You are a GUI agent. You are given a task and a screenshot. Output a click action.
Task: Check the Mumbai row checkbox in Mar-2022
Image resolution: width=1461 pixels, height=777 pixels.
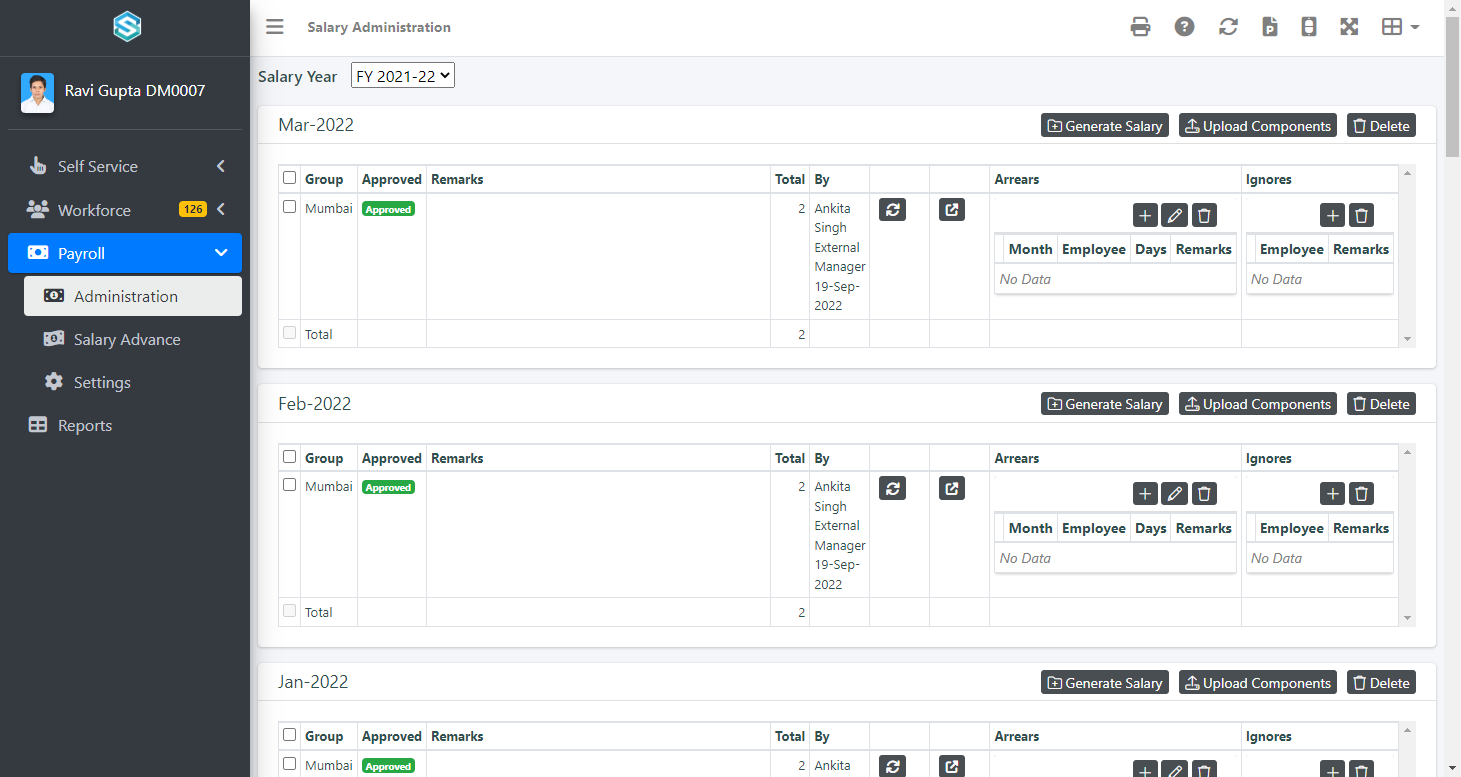(x=290, y=207)
